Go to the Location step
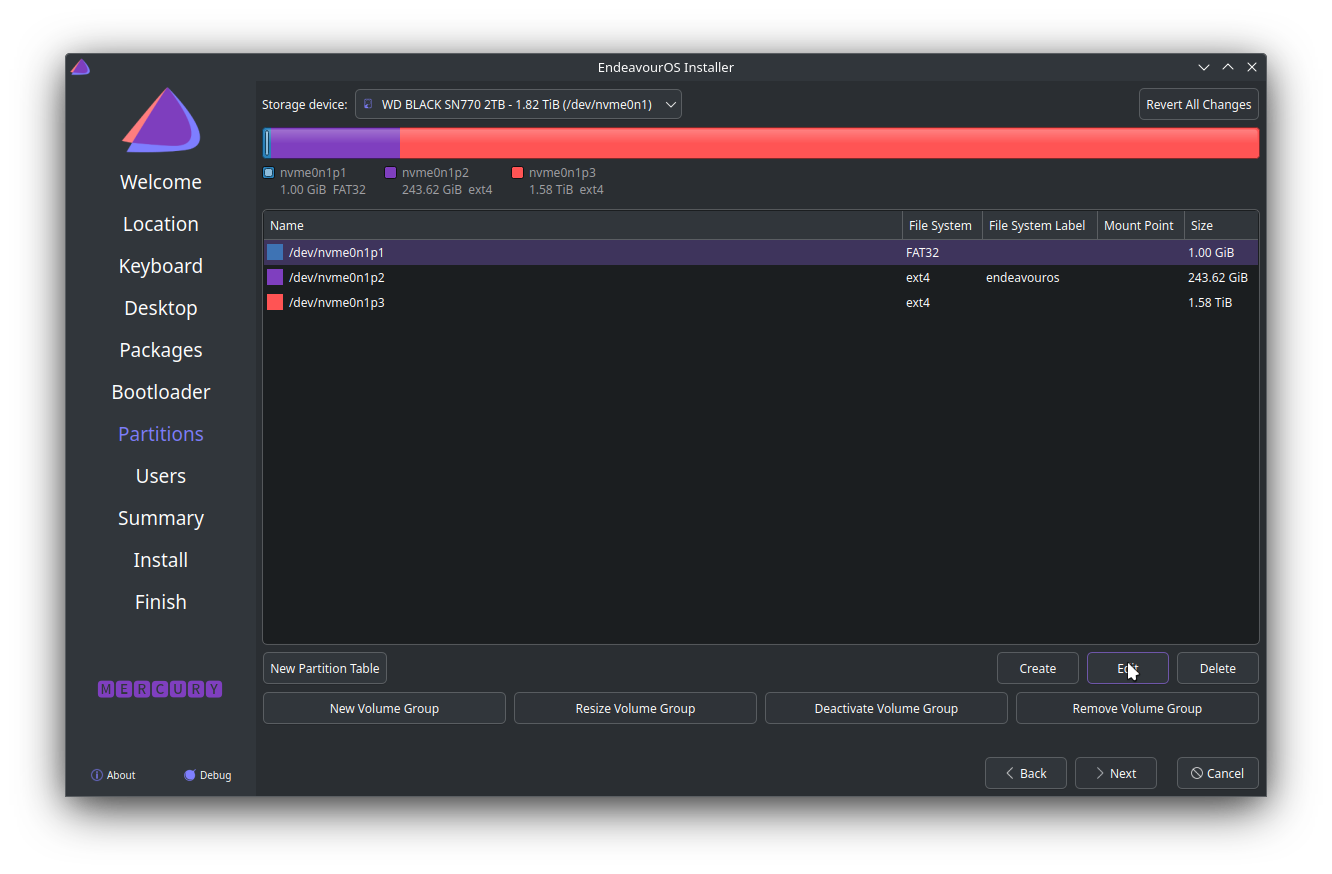The height and width of the screenshot is (874, 1332). pos(161,224)
